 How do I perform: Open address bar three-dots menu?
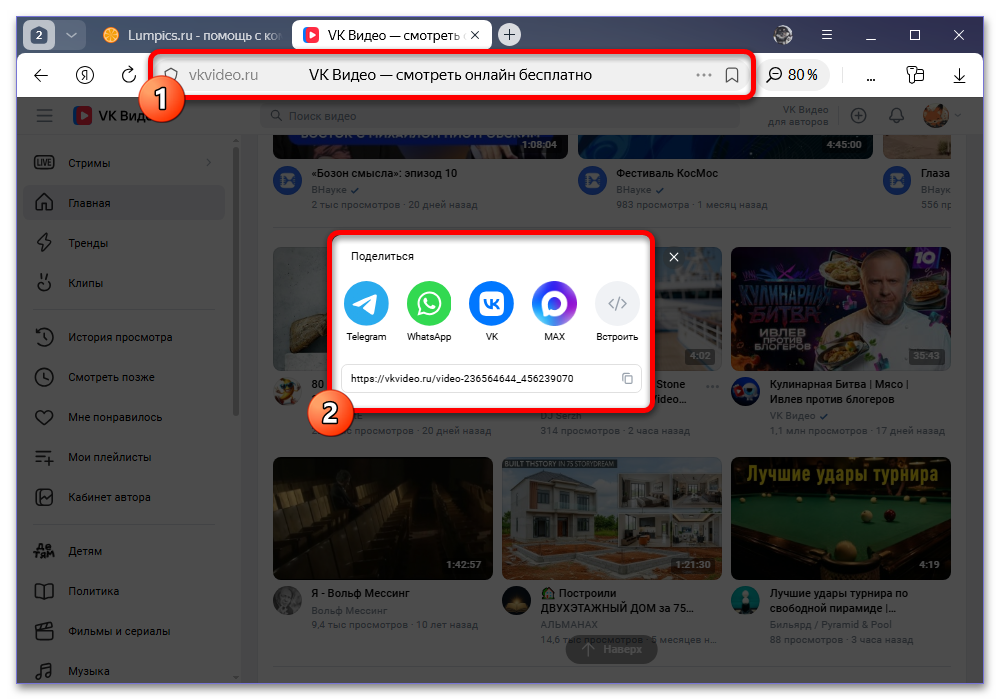tap(703, 75)
